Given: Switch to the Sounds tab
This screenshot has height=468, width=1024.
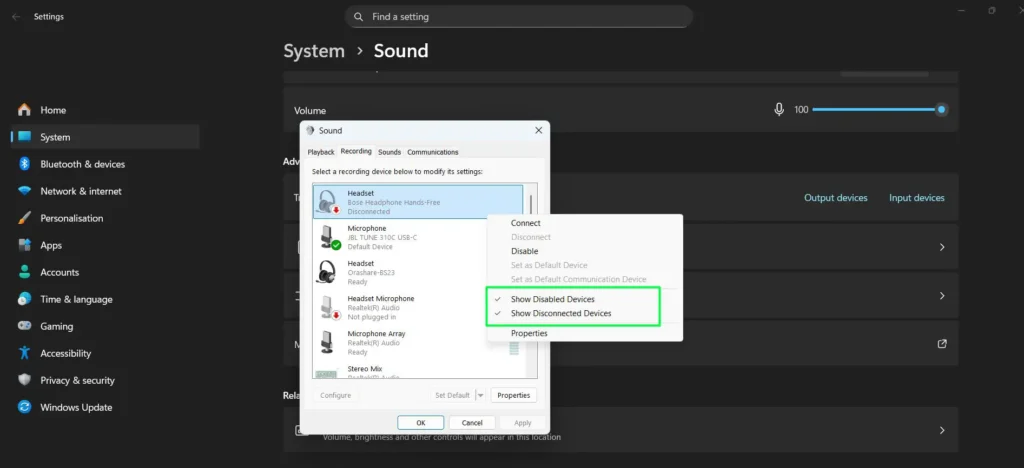Looking at the screenshot, I should click(389, 152).
